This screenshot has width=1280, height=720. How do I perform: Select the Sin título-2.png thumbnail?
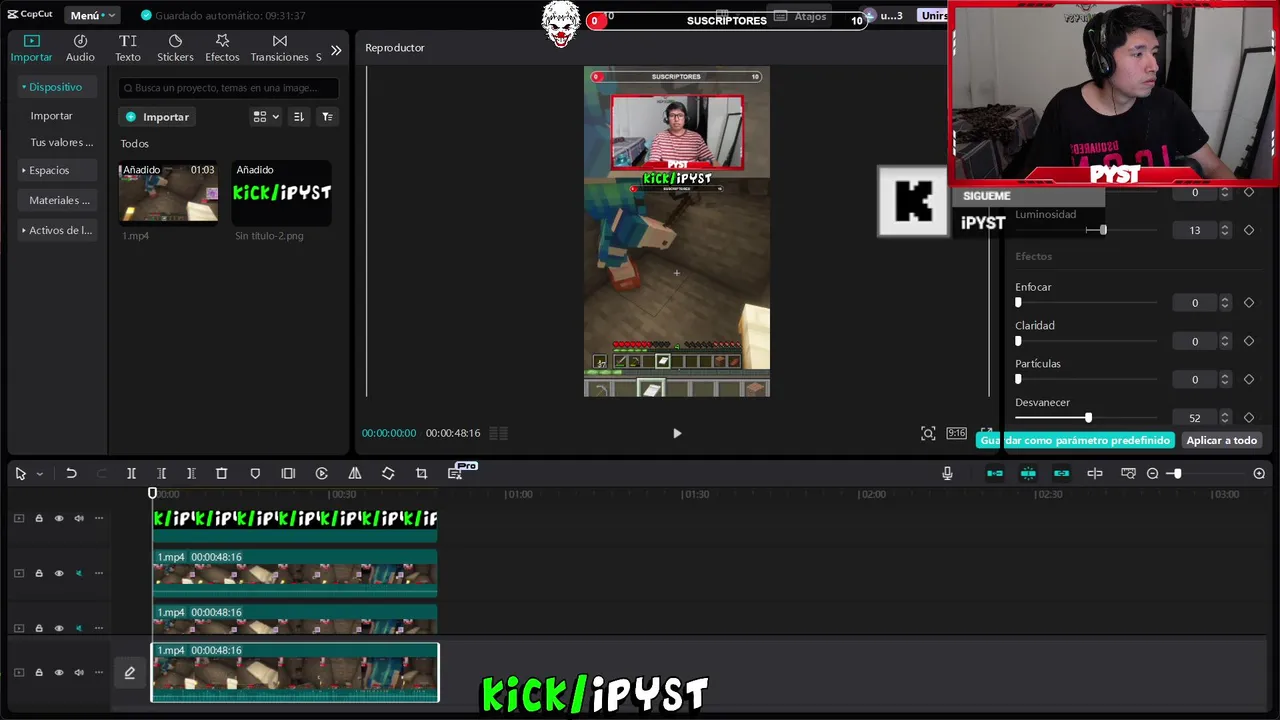[282, 192]
